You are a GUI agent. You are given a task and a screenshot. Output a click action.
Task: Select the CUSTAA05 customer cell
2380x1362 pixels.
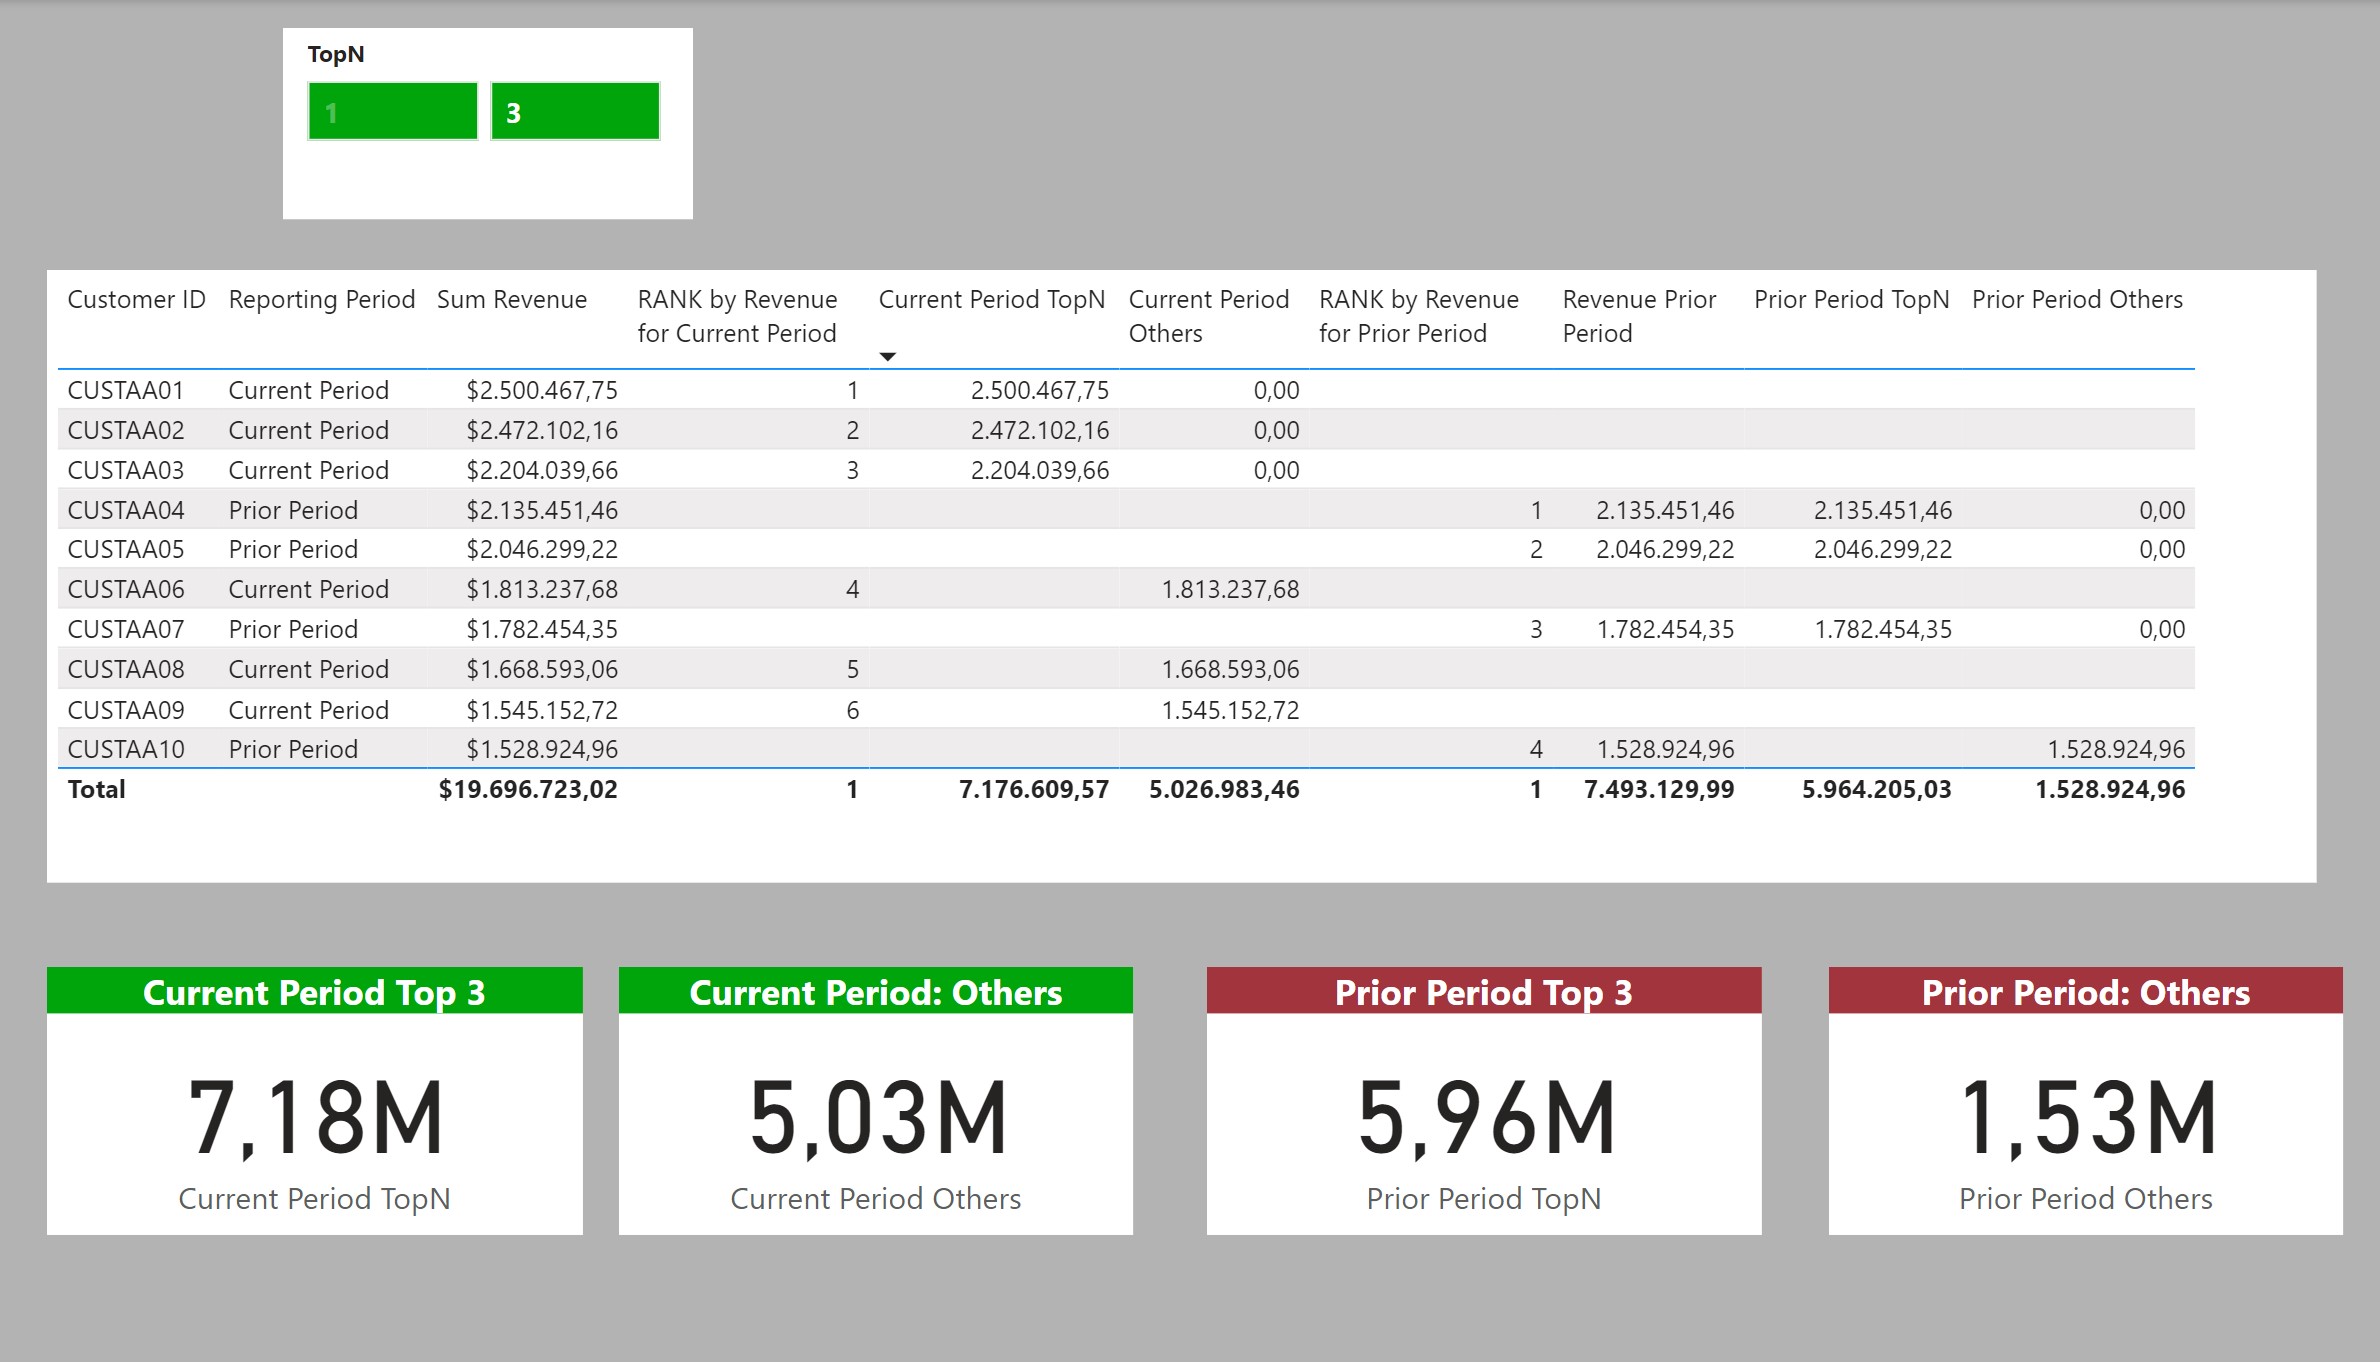point(126,549)
